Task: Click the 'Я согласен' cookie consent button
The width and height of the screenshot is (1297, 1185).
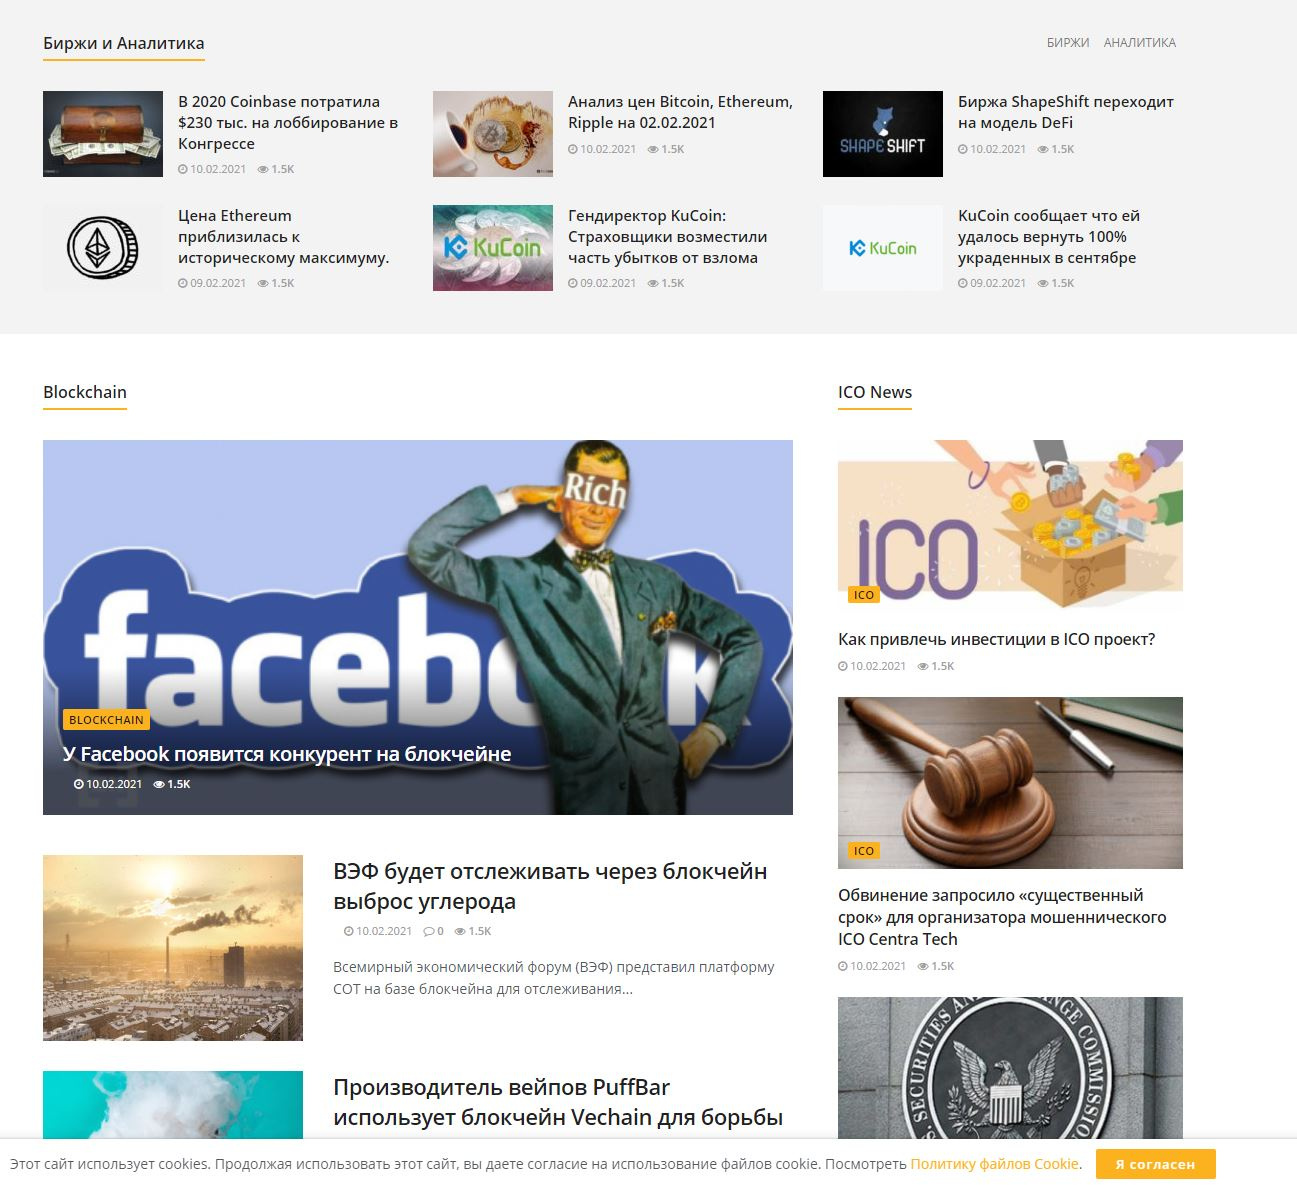Action: coord(1155,1164)
